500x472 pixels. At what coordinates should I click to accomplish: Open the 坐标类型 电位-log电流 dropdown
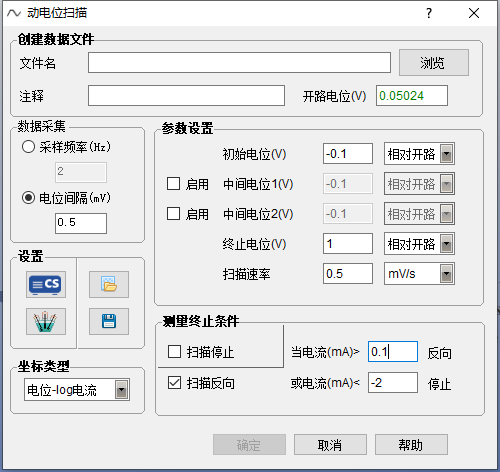[77, 390]
